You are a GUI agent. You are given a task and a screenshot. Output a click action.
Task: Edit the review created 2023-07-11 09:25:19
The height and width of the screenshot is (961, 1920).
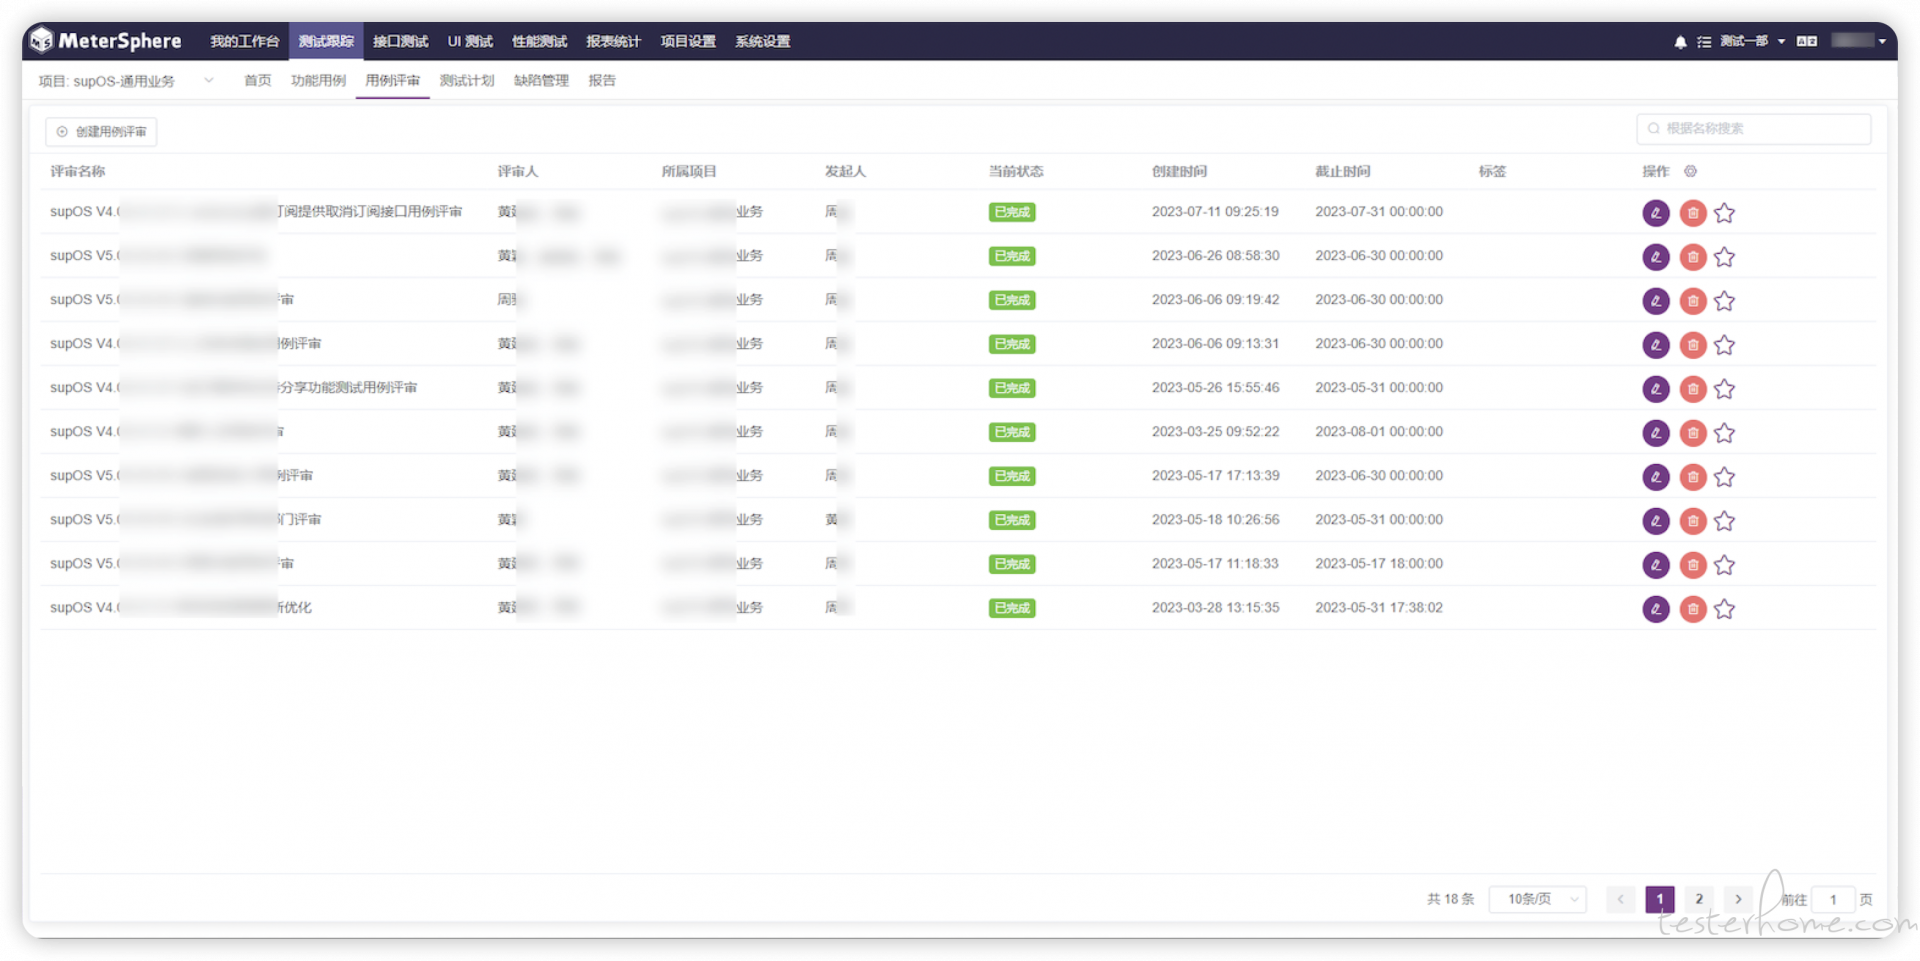(x=1656, y=213)
